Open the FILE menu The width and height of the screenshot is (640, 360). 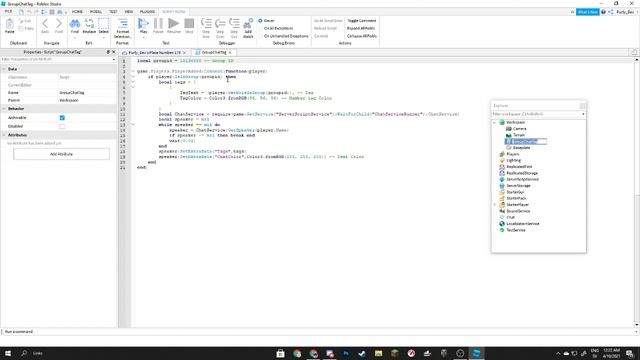pos(8,11)
